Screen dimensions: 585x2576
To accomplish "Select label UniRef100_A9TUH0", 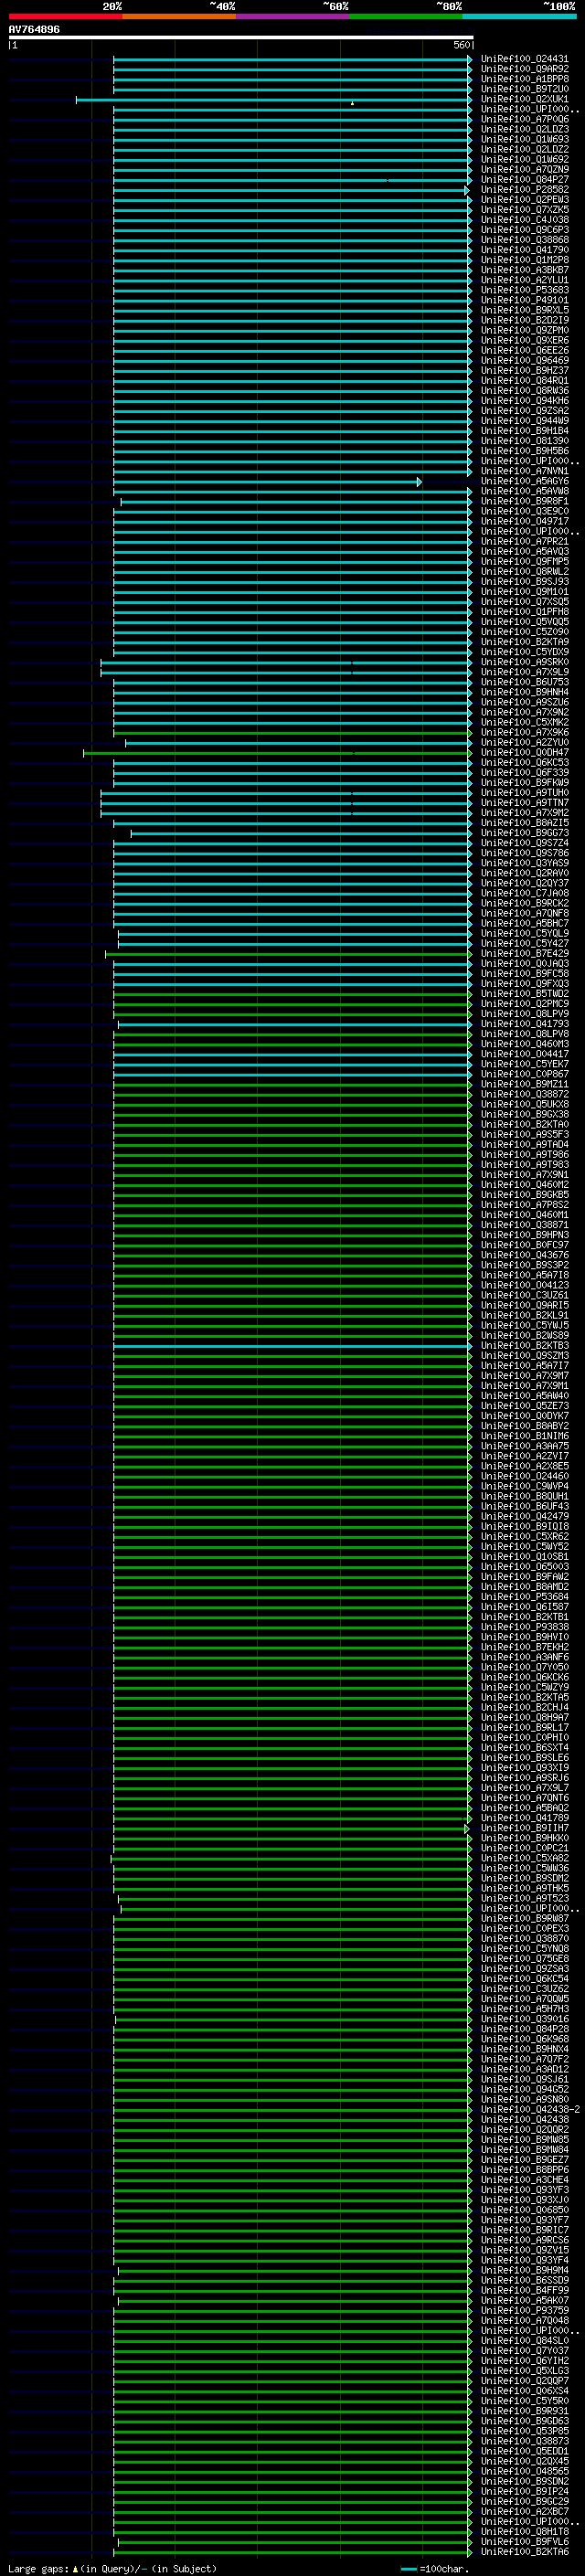I will click(x=524, y=793).
